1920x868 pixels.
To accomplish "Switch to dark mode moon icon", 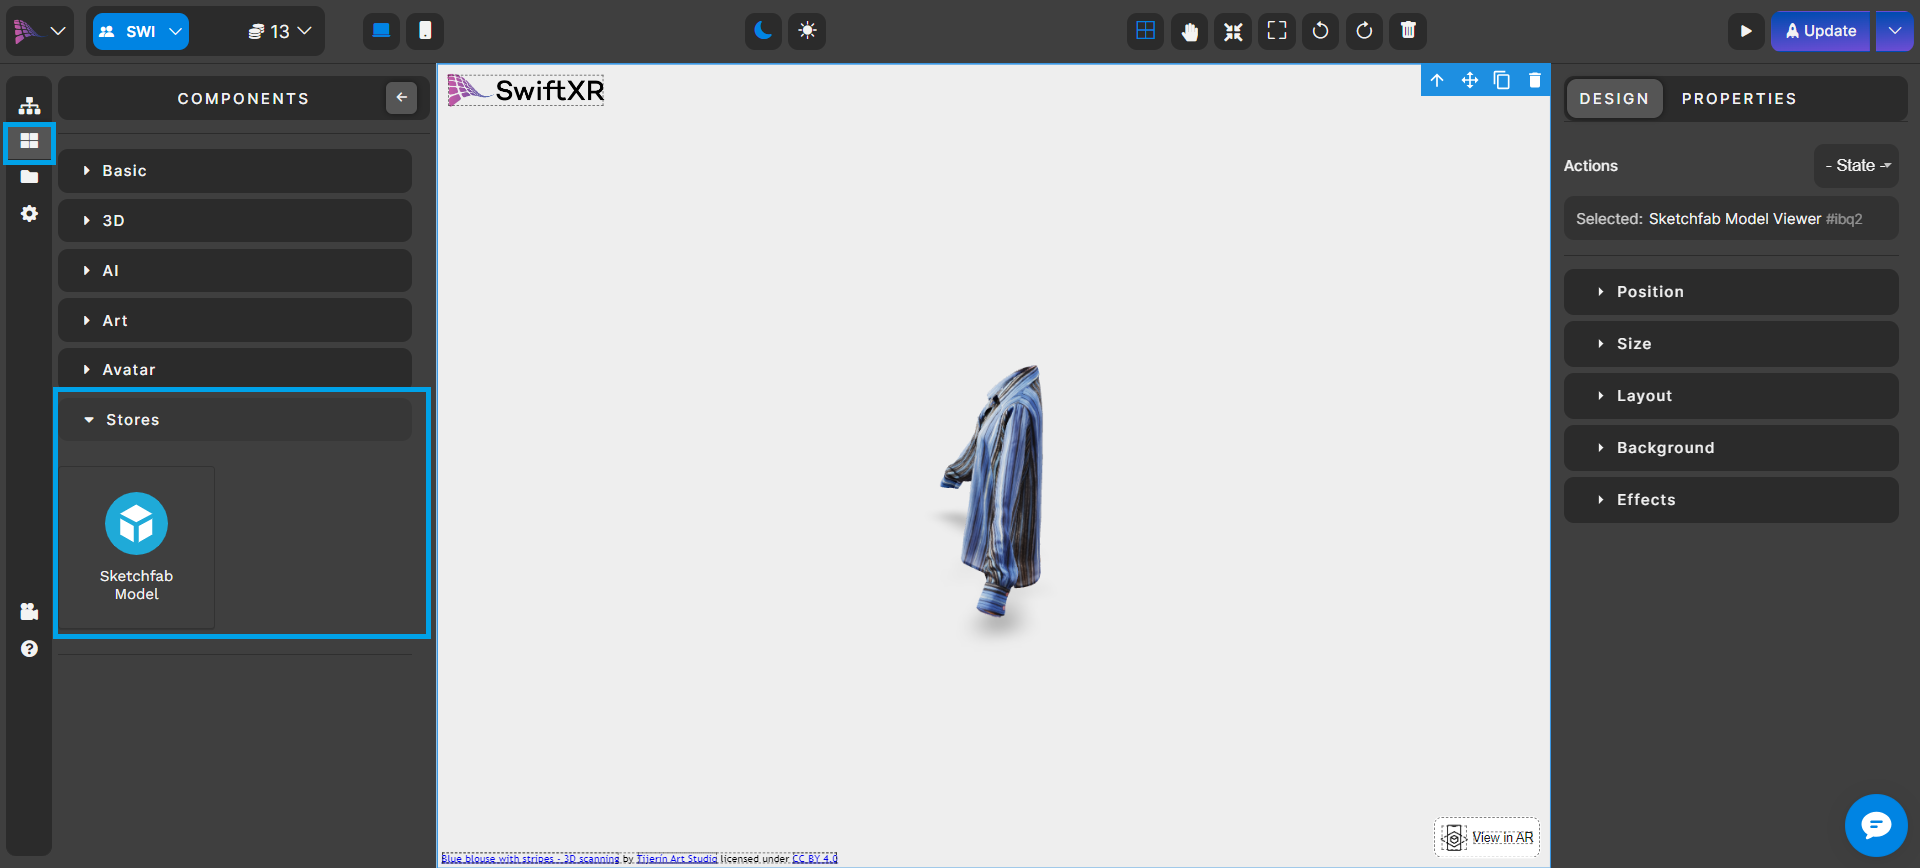I will pos(763,31).
